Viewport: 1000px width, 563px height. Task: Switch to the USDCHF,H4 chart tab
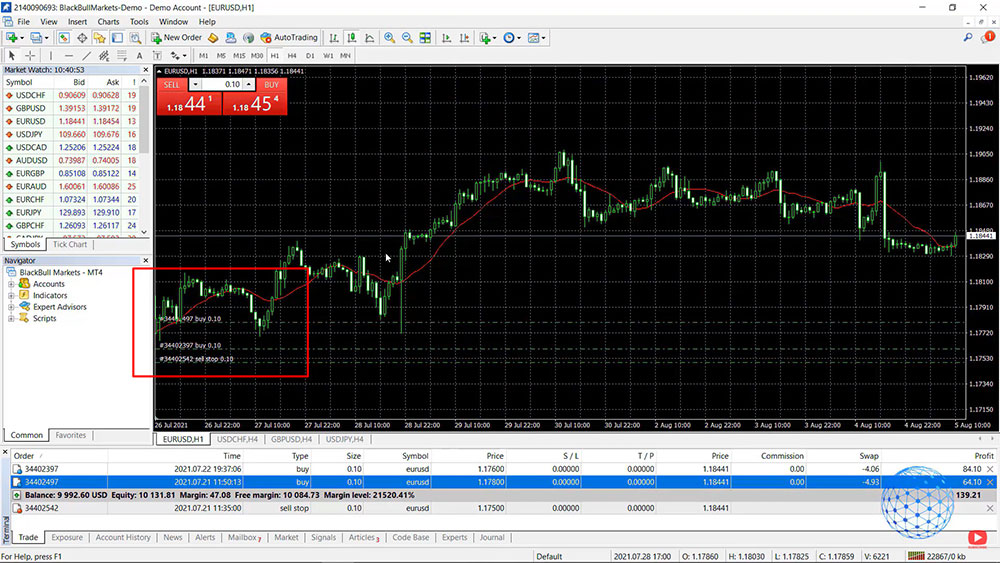pyautogui.click(x=237, y=439)
